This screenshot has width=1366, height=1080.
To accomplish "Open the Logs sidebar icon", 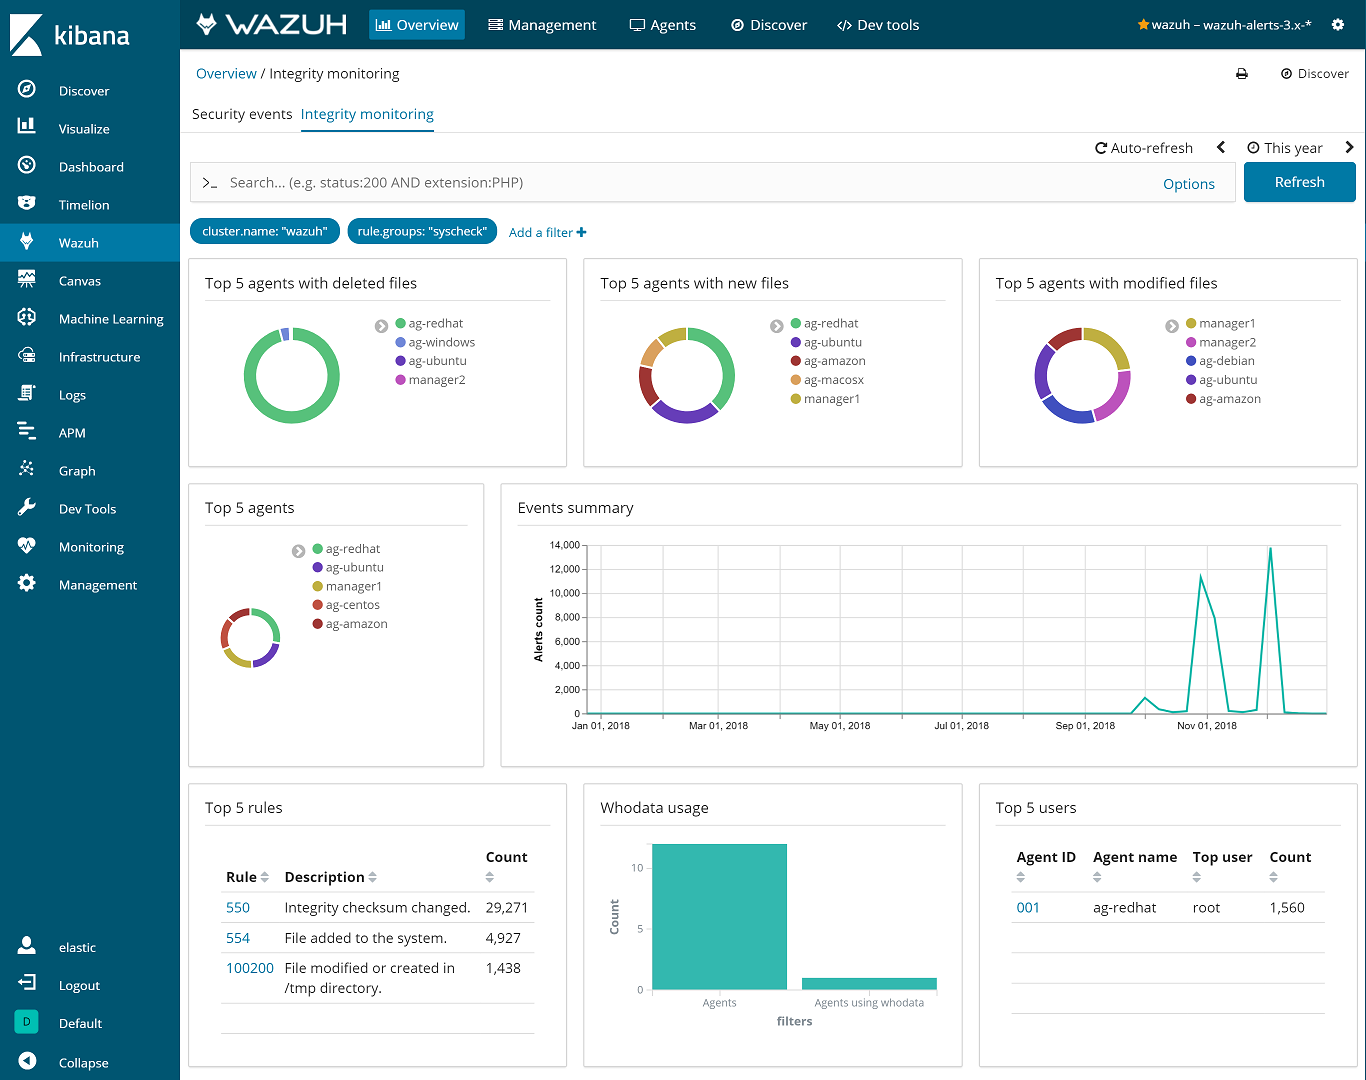I will 27,394.
